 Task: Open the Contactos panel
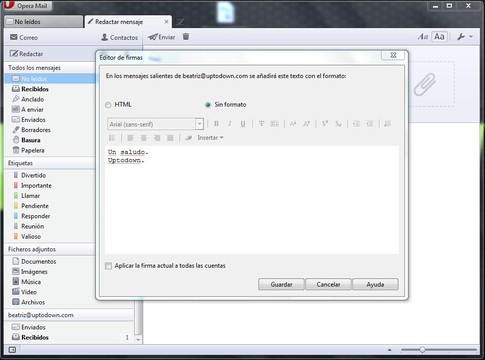pos(119,37)
